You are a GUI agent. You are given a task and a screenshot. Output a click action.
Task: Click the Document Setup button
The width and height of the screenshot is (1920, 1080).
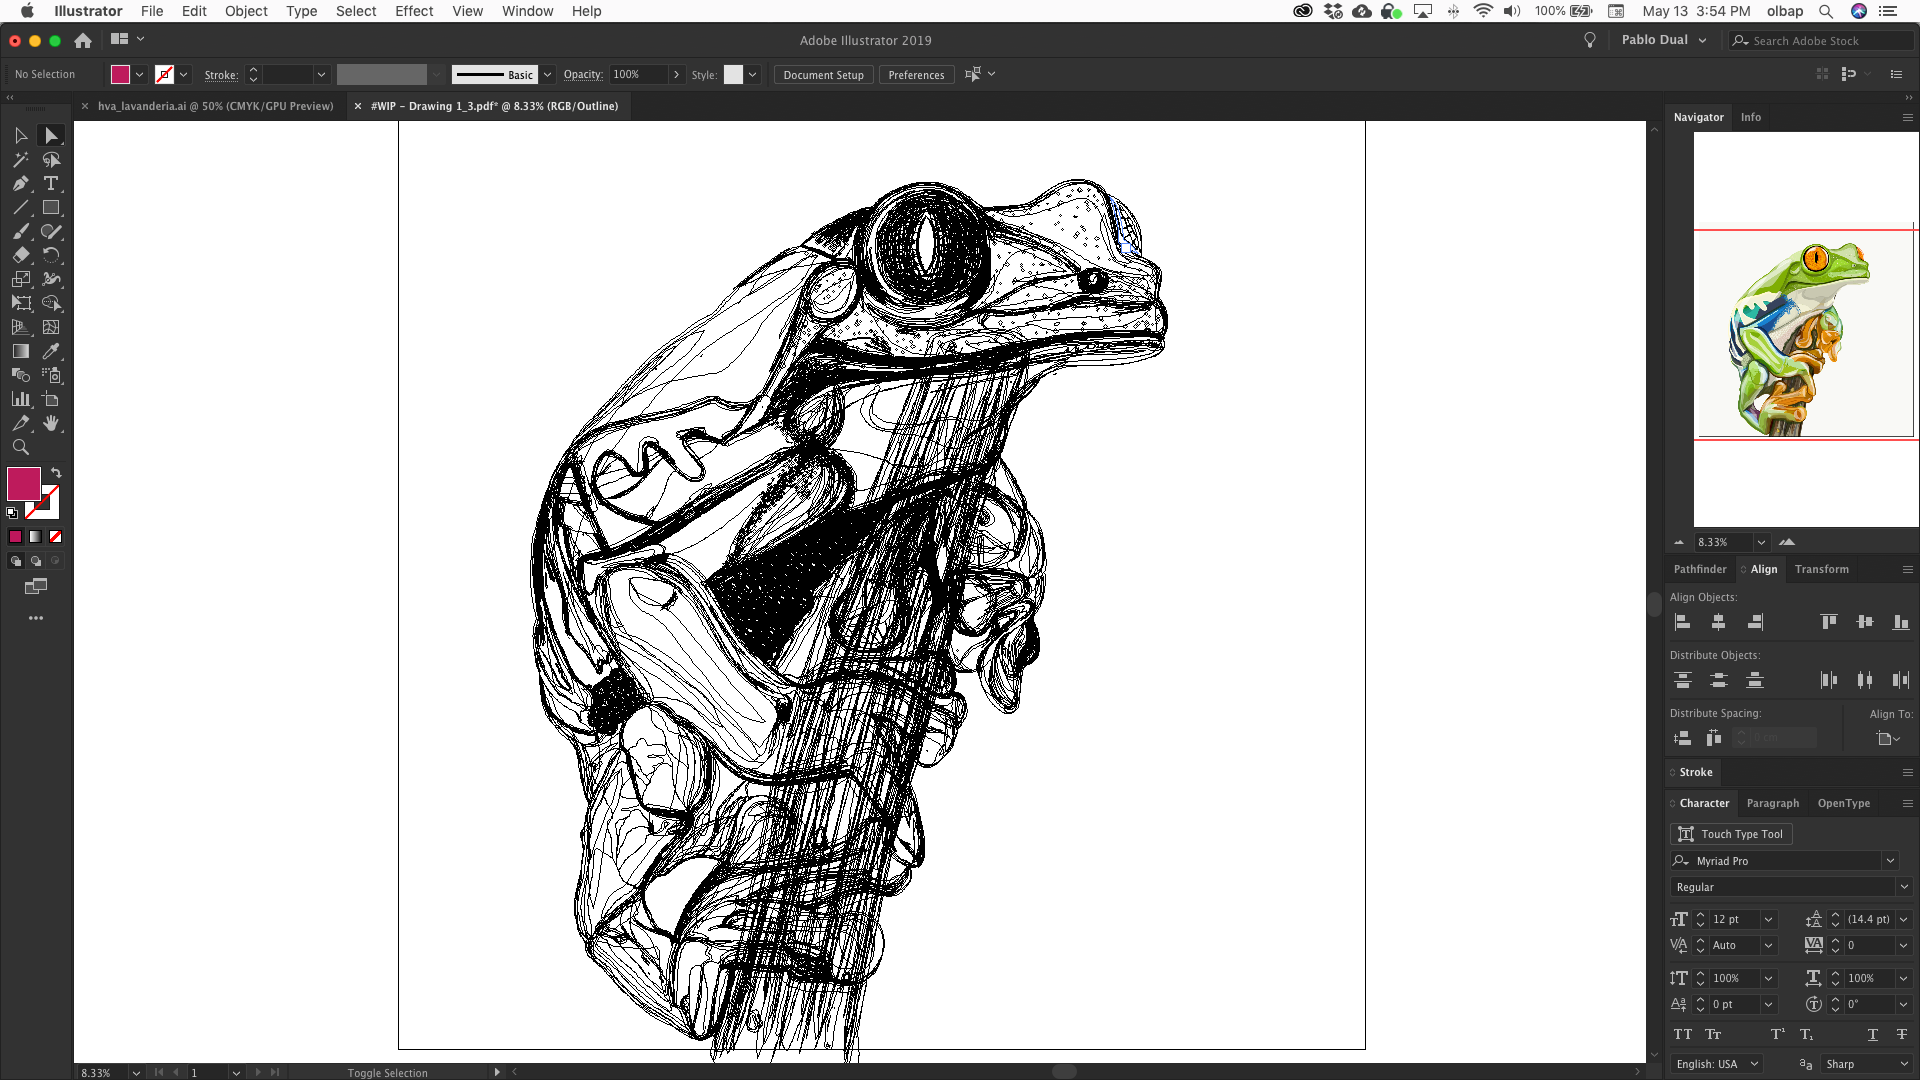click(823, 75)
